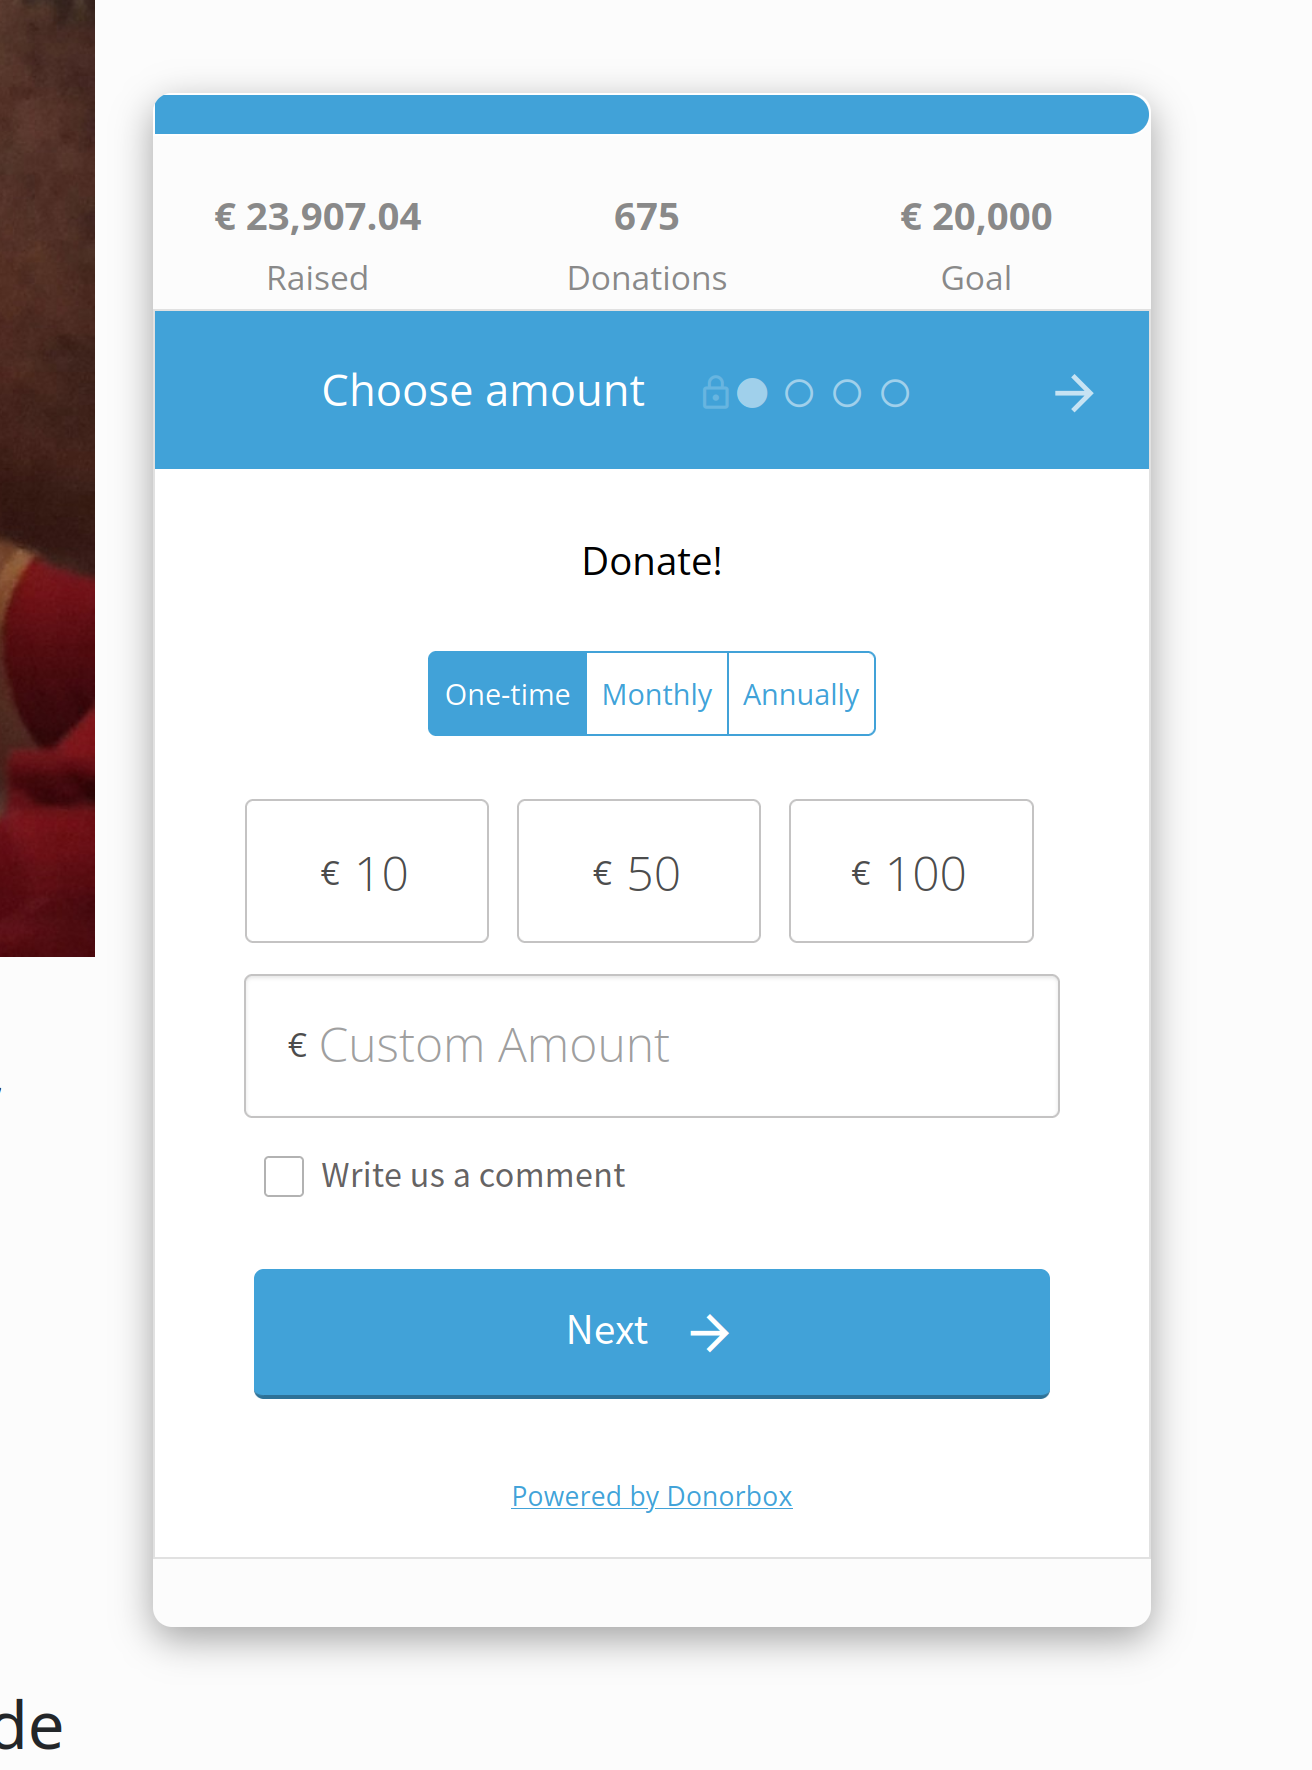Switch to Annually donation frequency
The height and width of the screenshot is (1770, 1312).
[x=801, y=694]
